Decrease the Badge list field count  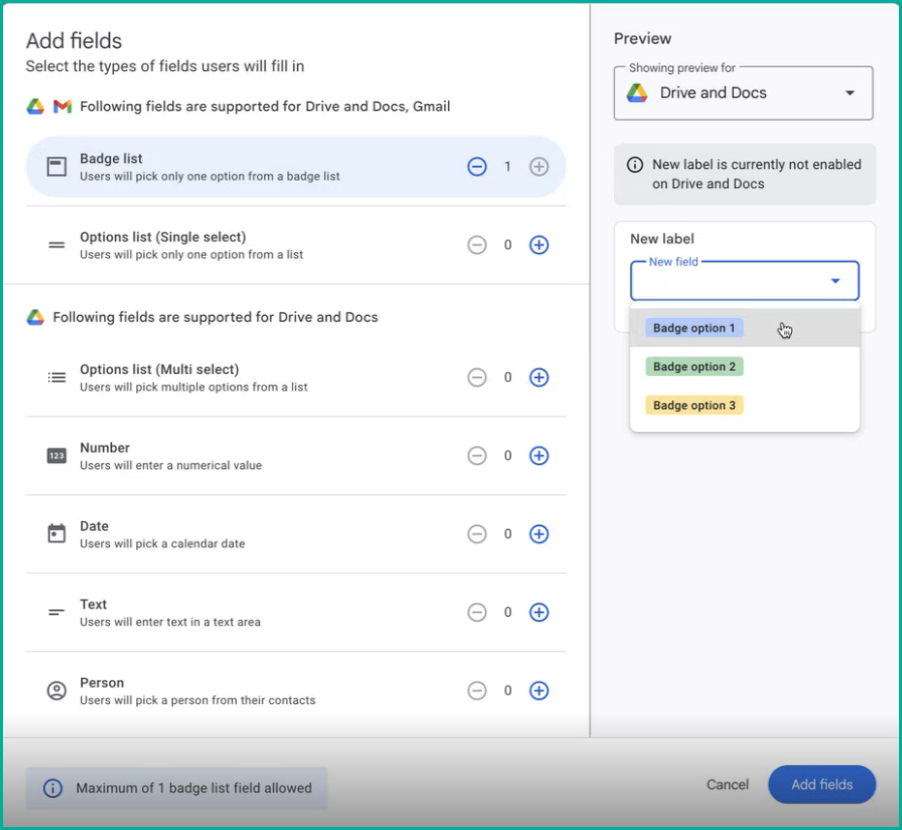coord(476,167)
